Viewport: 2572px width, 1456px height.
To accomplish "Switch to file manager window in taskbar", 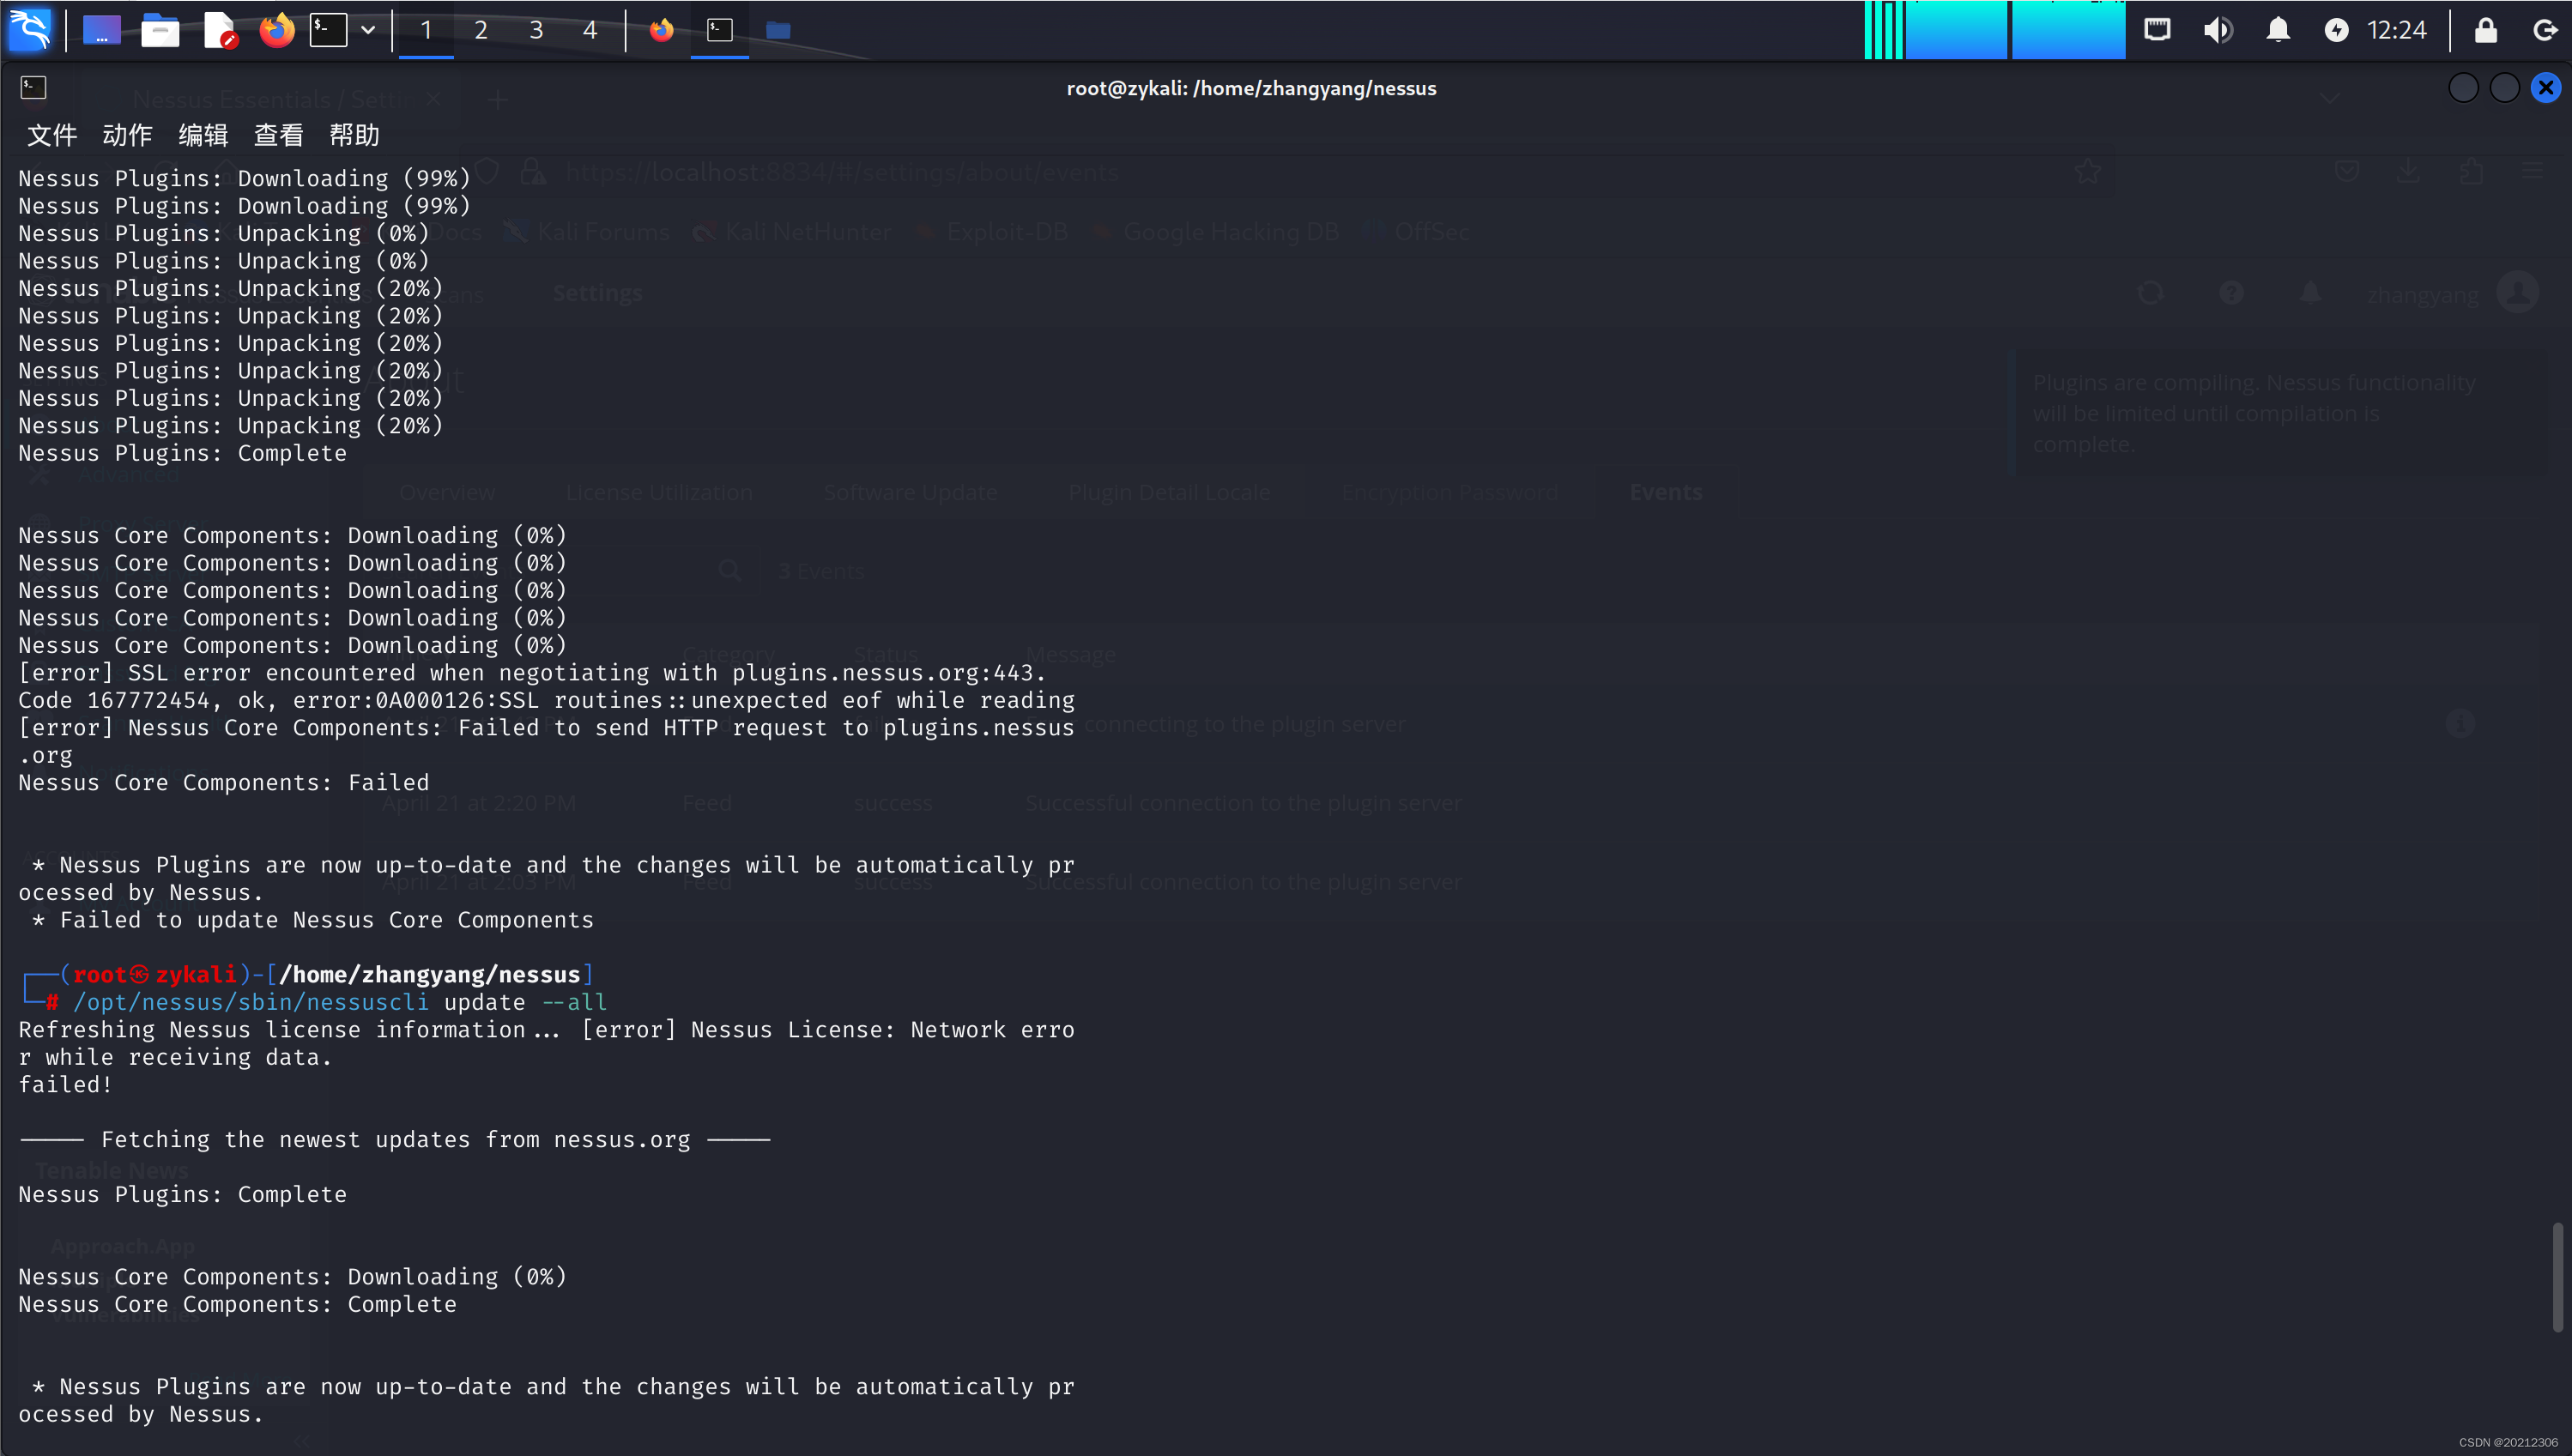I will (778, 30).
